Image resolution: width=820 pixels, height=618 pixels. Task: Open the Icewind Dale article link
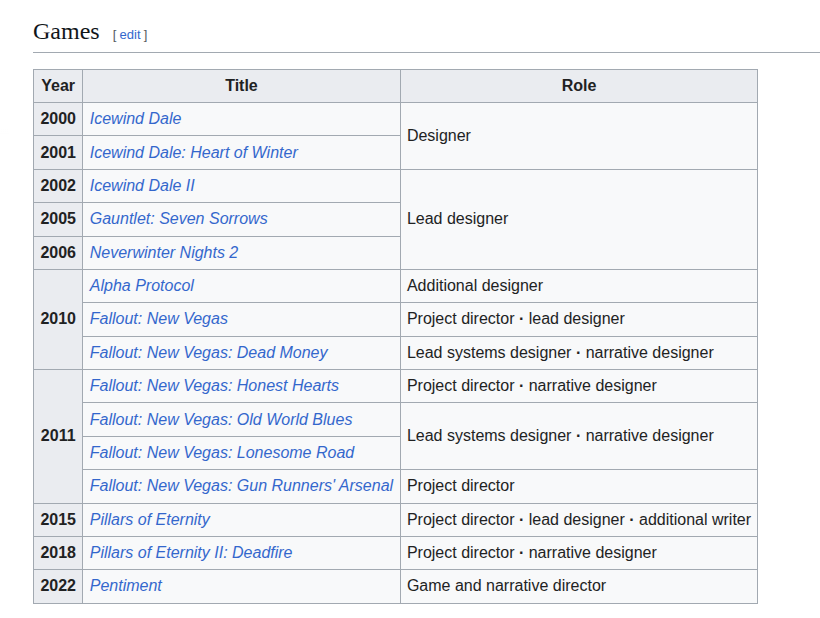[x=135, y=119]
